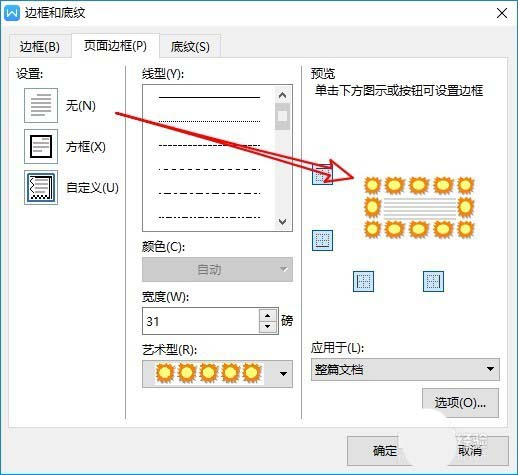Toggle the right border button in preview
This screenshot has height=475, width=518.
click(x=433, y=281)
